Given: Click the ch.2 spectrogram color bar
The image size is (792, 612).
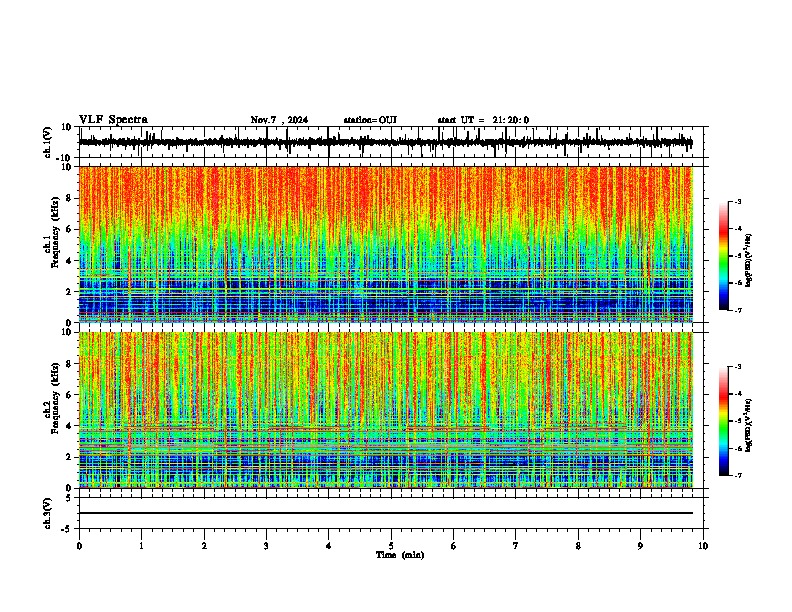Looking at the screenshot, I should [x=723, y=421].
